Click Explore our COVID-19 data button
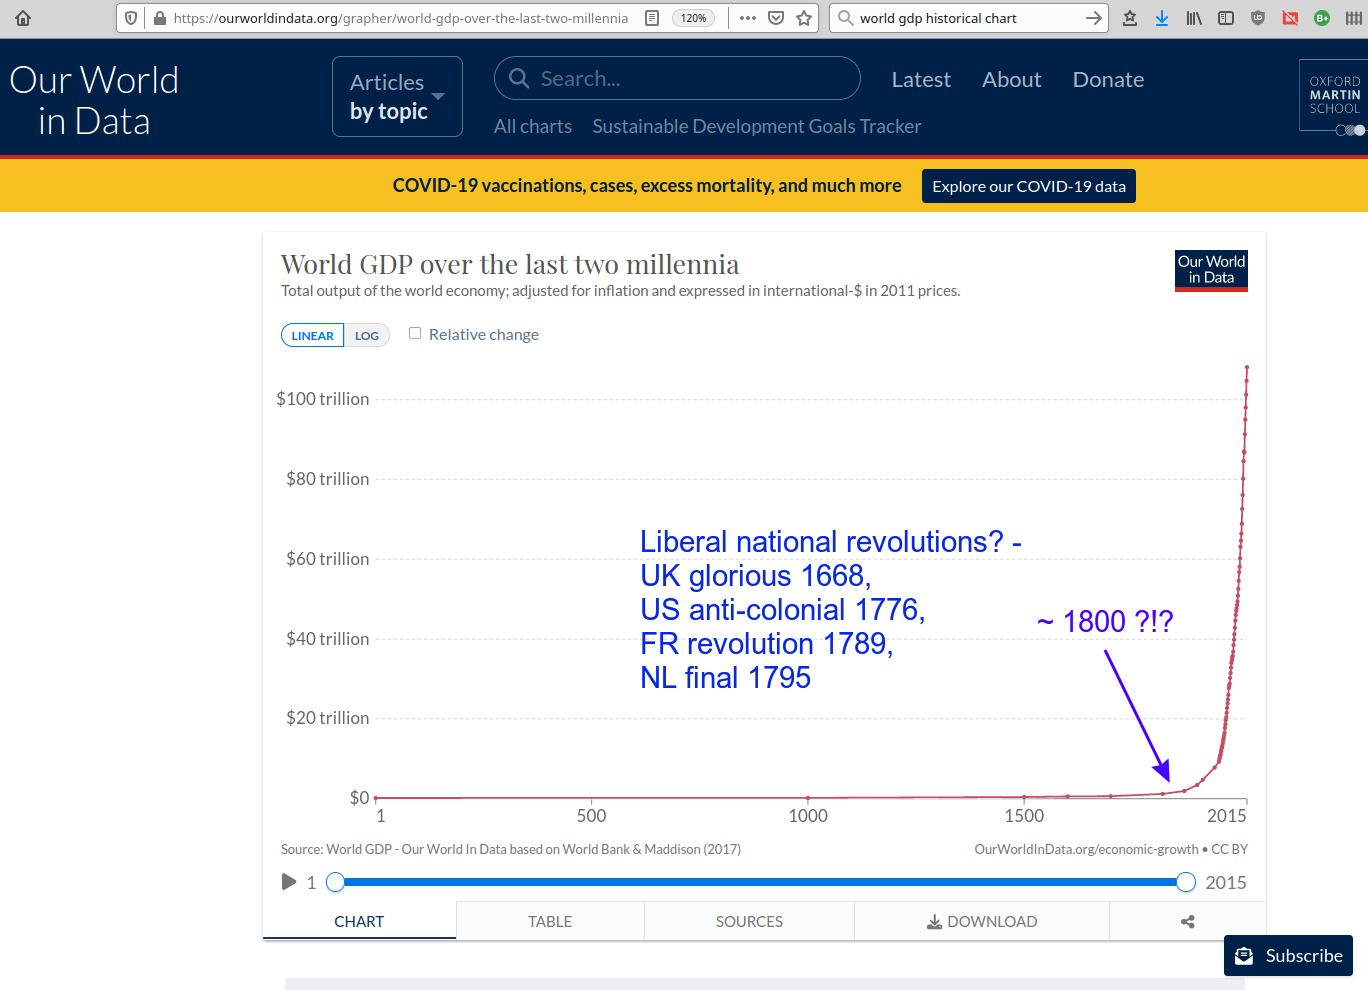The image size is (1368, 990). [1028, 186]
